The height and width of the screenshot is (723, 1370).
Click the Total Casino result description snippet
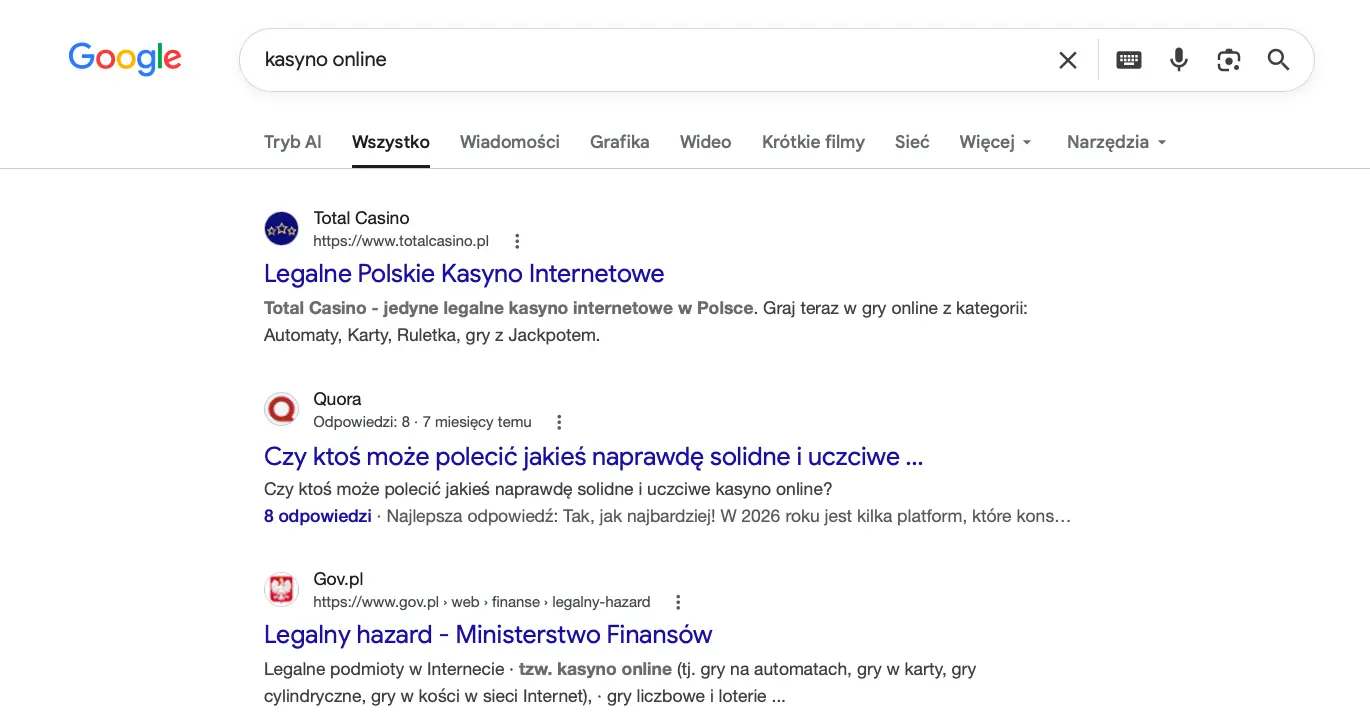[646, 321]
